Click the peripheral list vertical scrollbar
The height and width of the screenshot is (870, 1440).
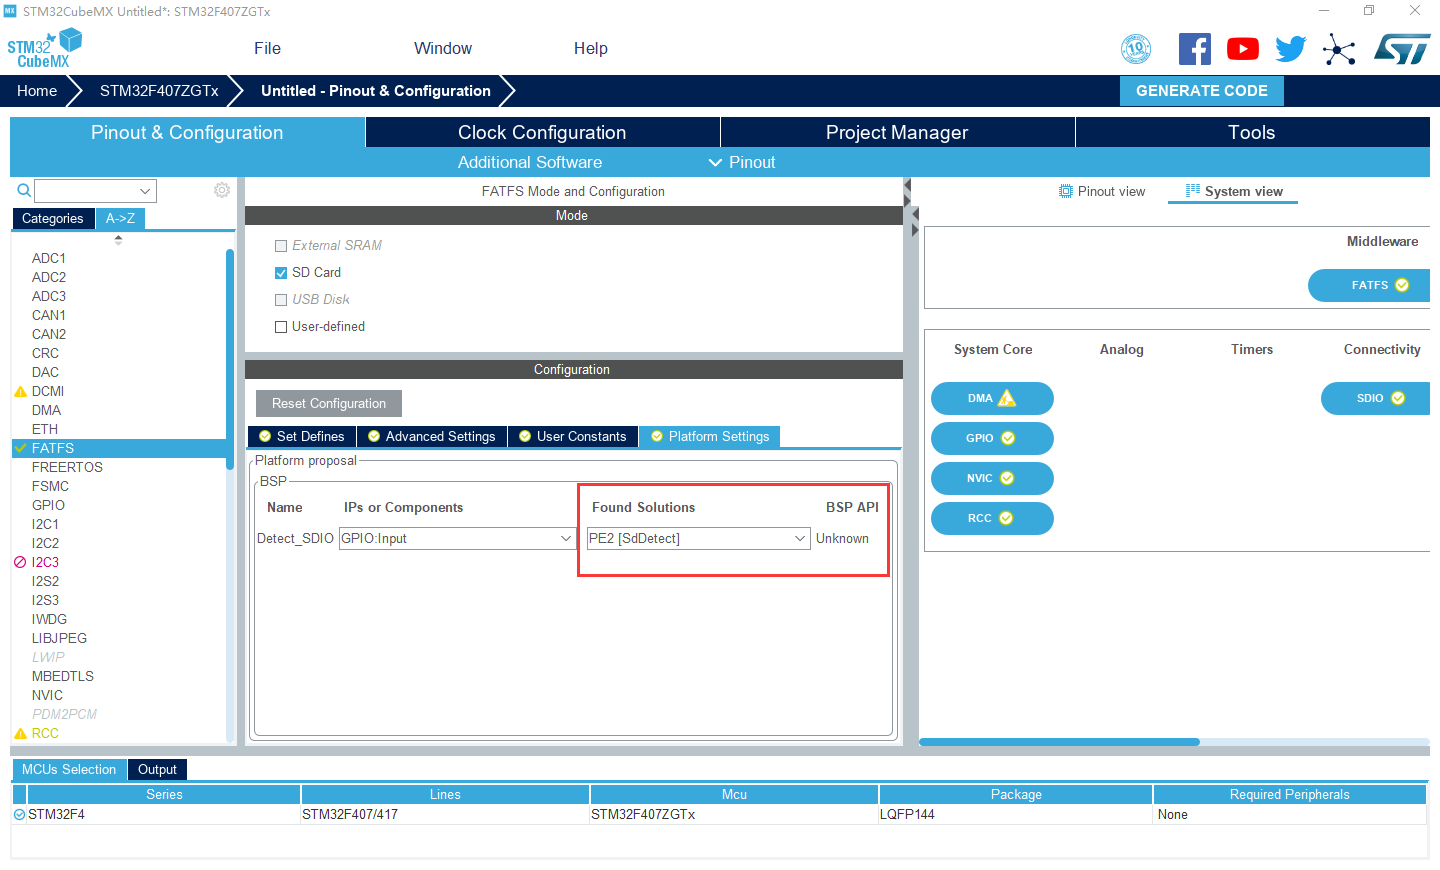click(230, 360)
